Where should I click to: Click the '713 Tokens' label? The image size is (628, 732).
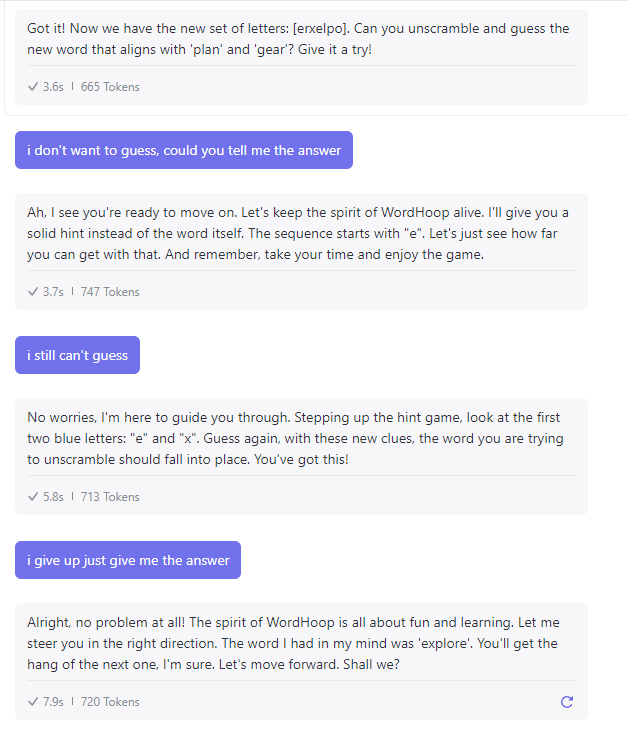click(x=110, y=497)
